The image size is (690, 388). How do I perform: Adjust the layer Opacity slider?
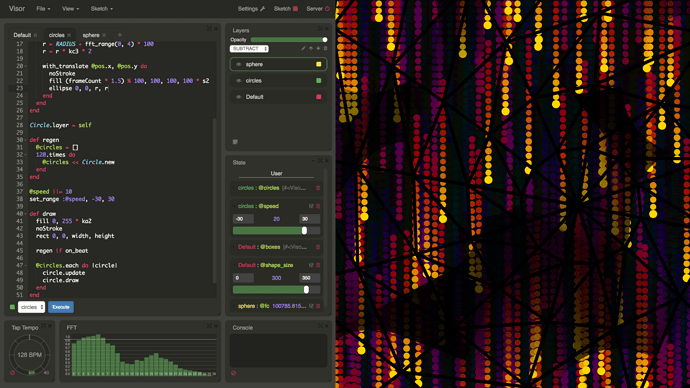tap(289, 40)
